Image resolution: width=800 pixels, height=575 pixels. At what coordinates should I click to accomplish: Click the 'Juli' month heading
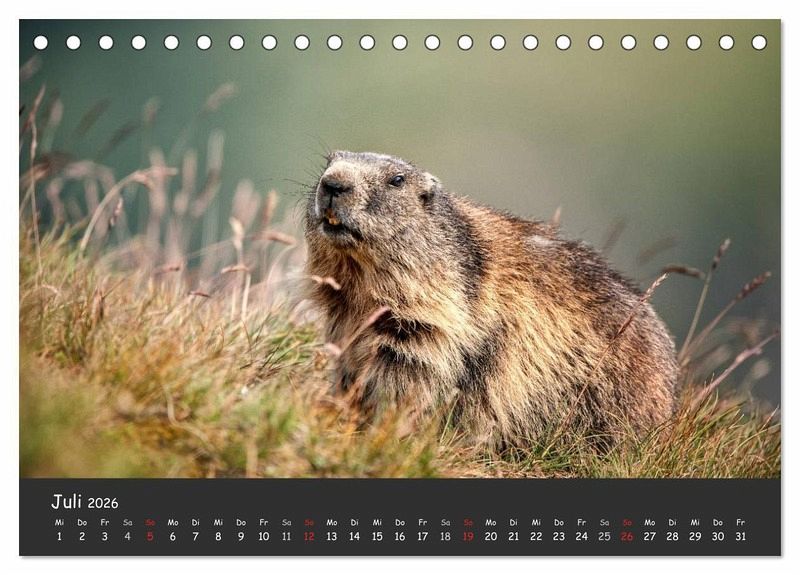[x=66, y=502]
